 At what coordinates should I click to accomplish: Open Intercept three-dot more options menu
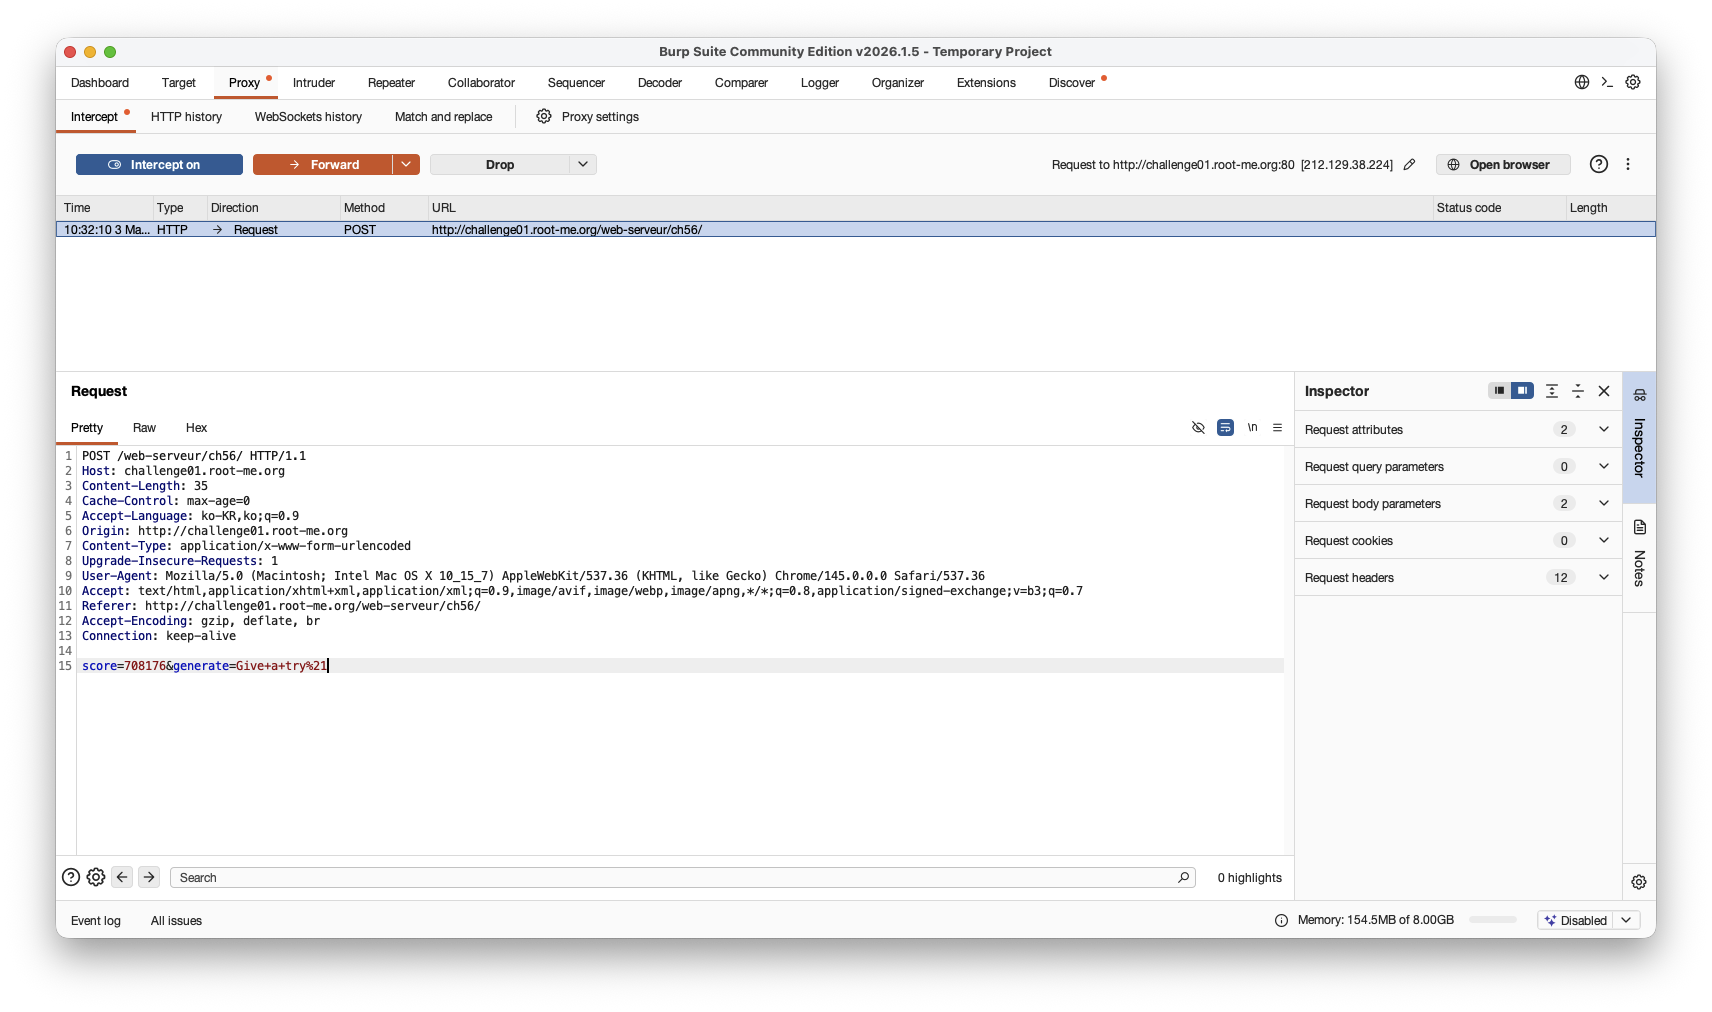click(x=1628, y=164)
